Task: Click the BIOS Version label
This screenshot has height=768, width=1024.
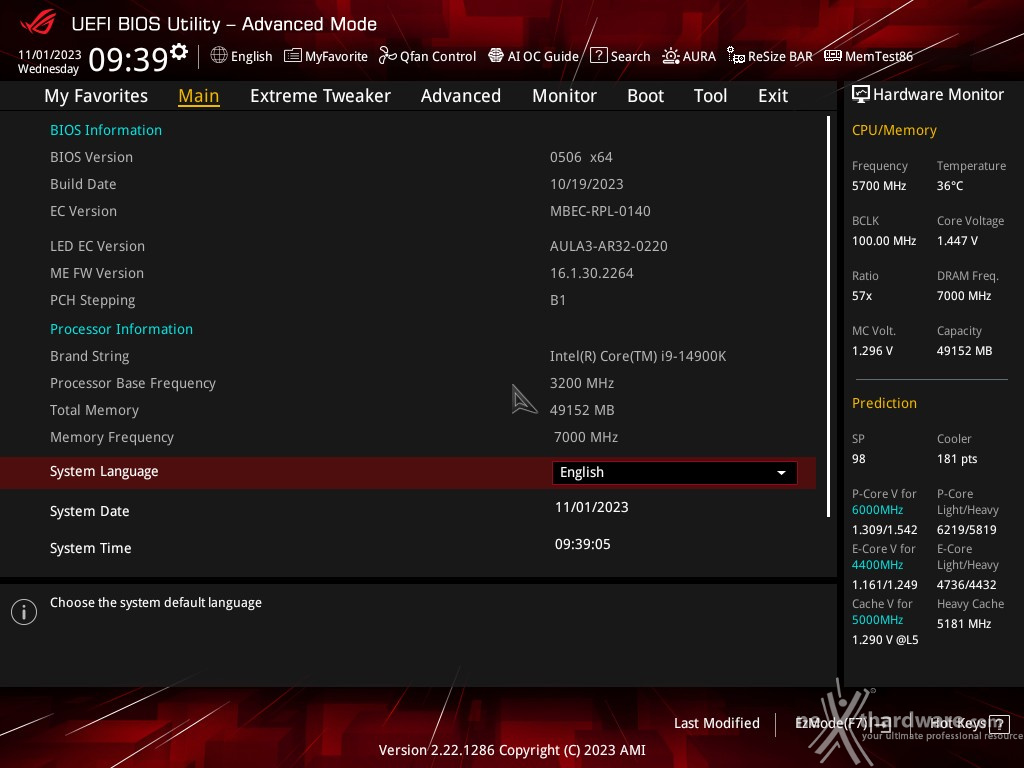Action: pyautogui.click(x=91, y=157)
